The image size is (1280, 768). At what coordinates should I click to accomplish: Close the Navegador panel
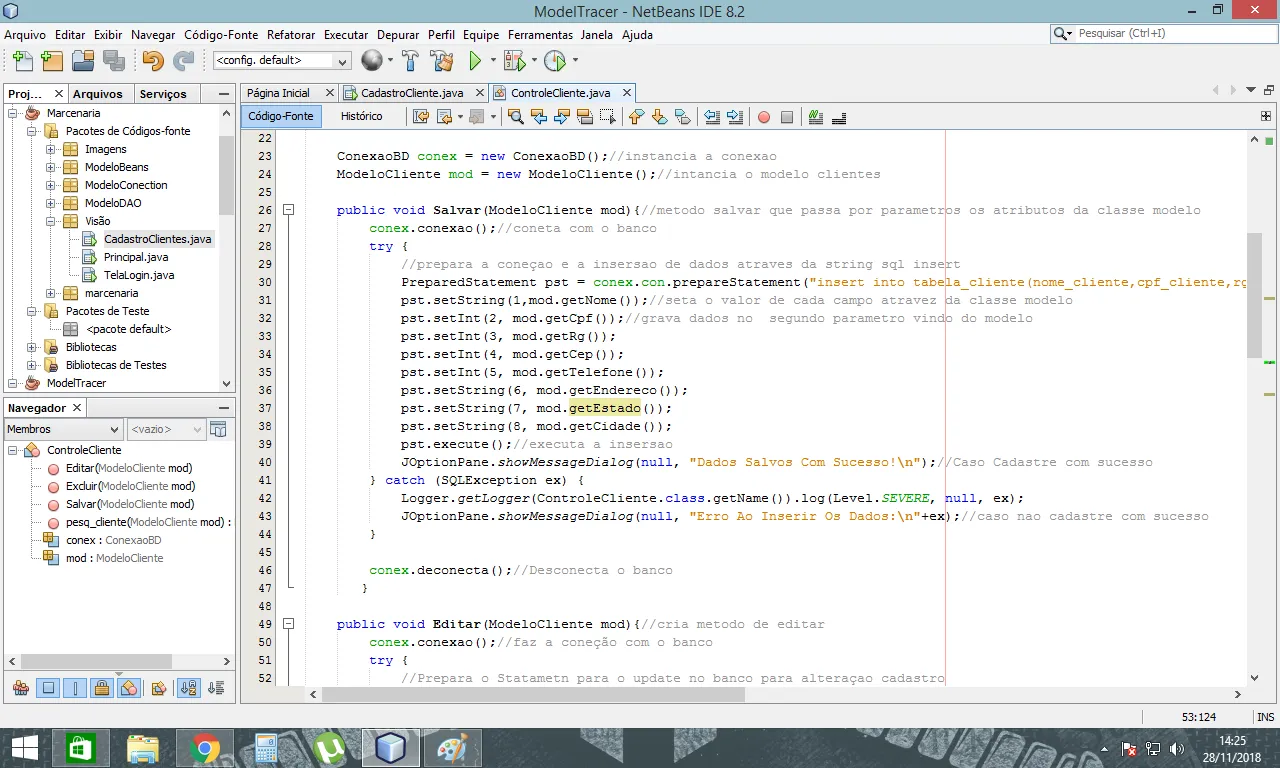tap(77, 408)
